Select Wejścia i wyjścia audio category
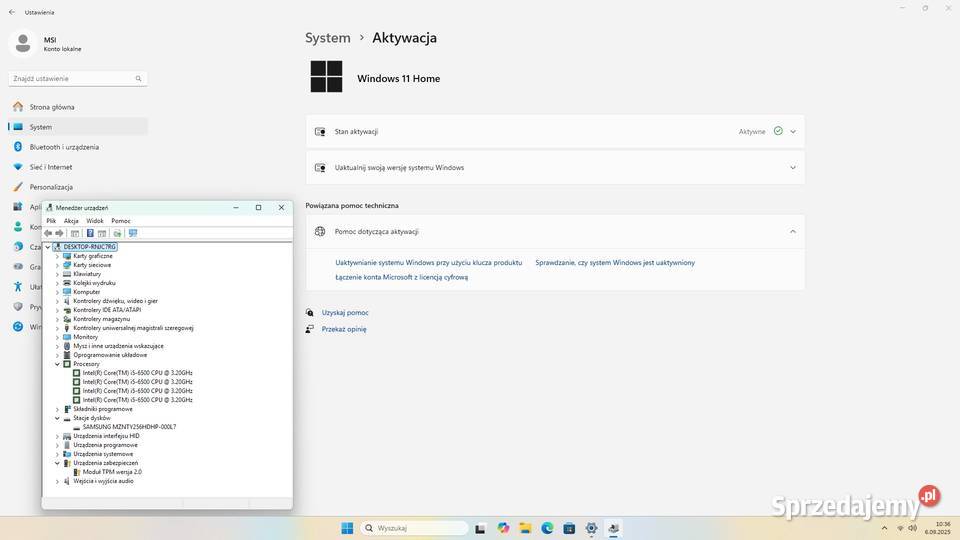Image resolution: width=960 pixels, height=540 pixels. coord(103,481)
